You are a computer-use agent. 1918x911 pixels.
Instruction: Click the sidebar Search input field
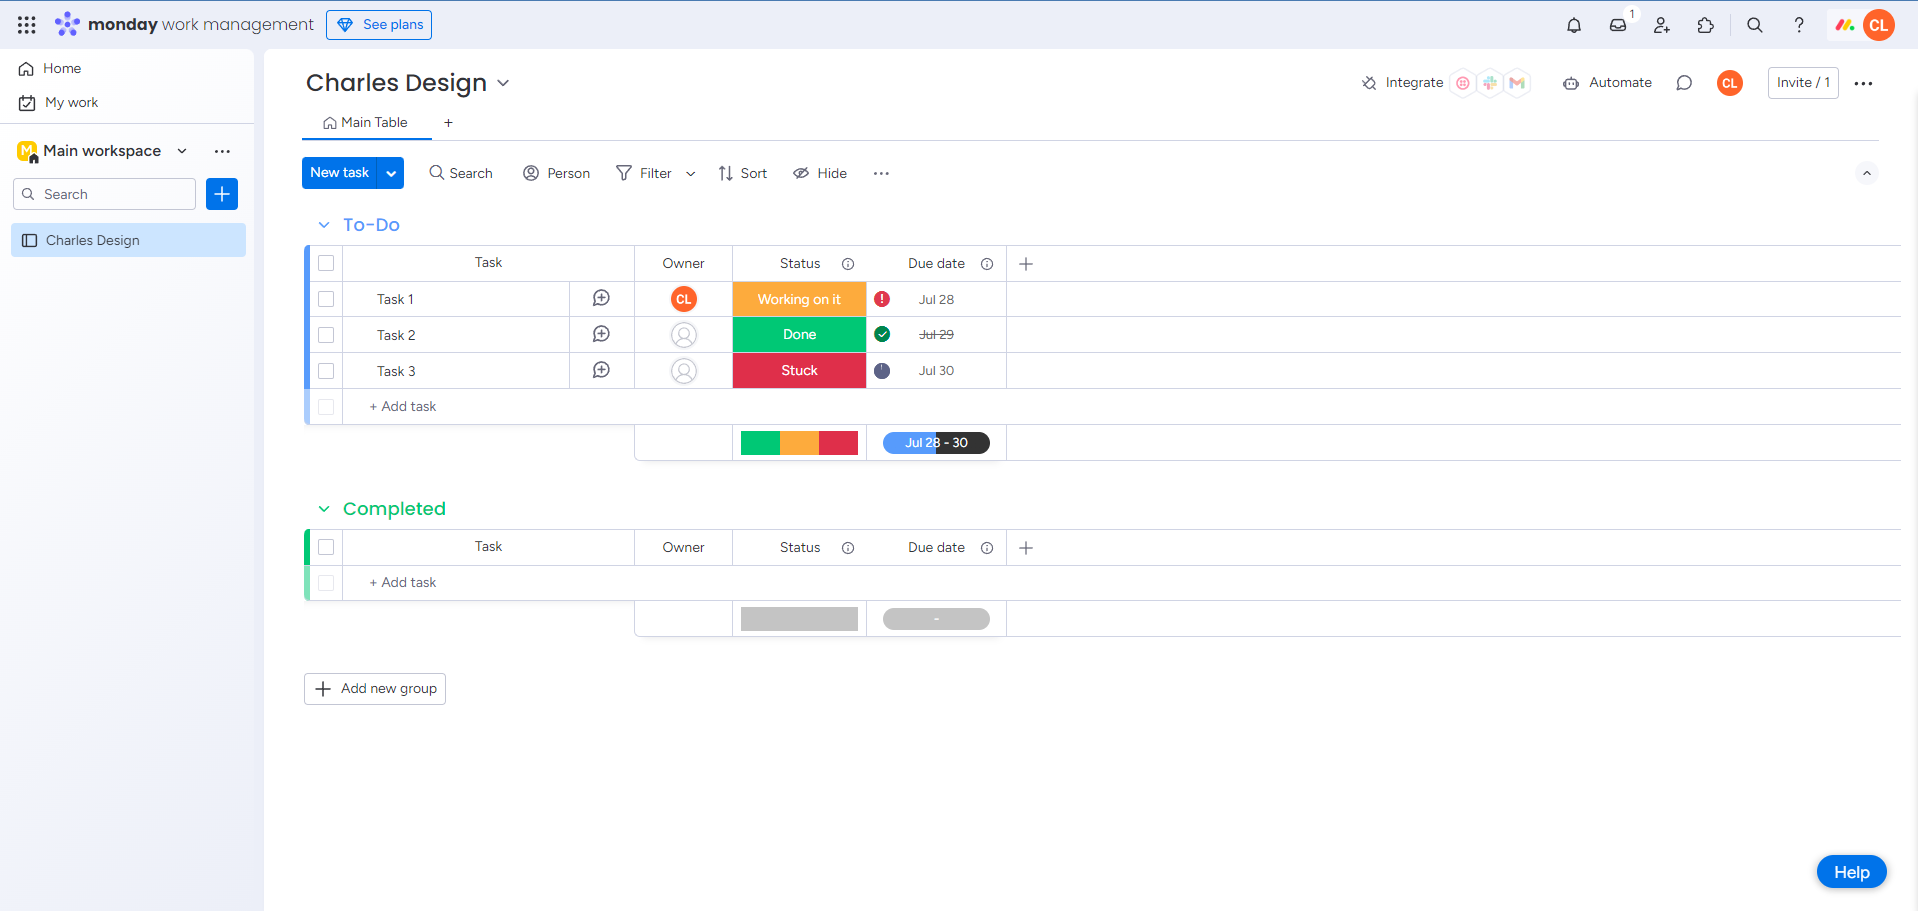tap(104, 194)
